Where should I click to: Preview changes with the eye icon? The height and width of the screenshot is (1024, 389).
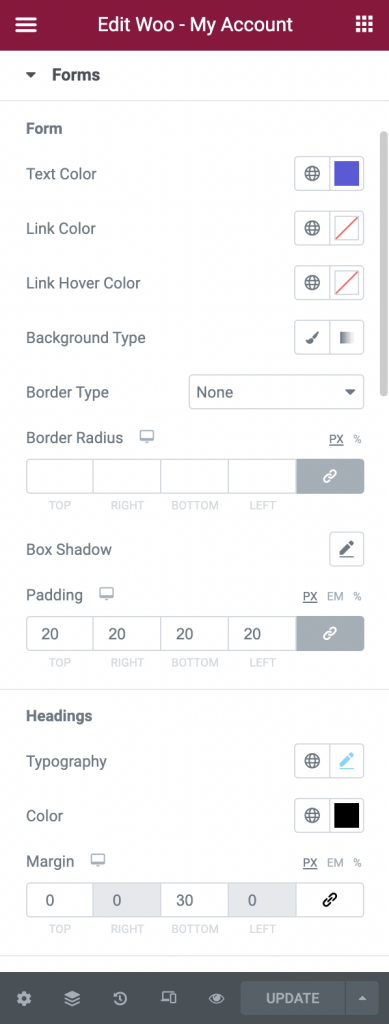(x=216, y=998)
